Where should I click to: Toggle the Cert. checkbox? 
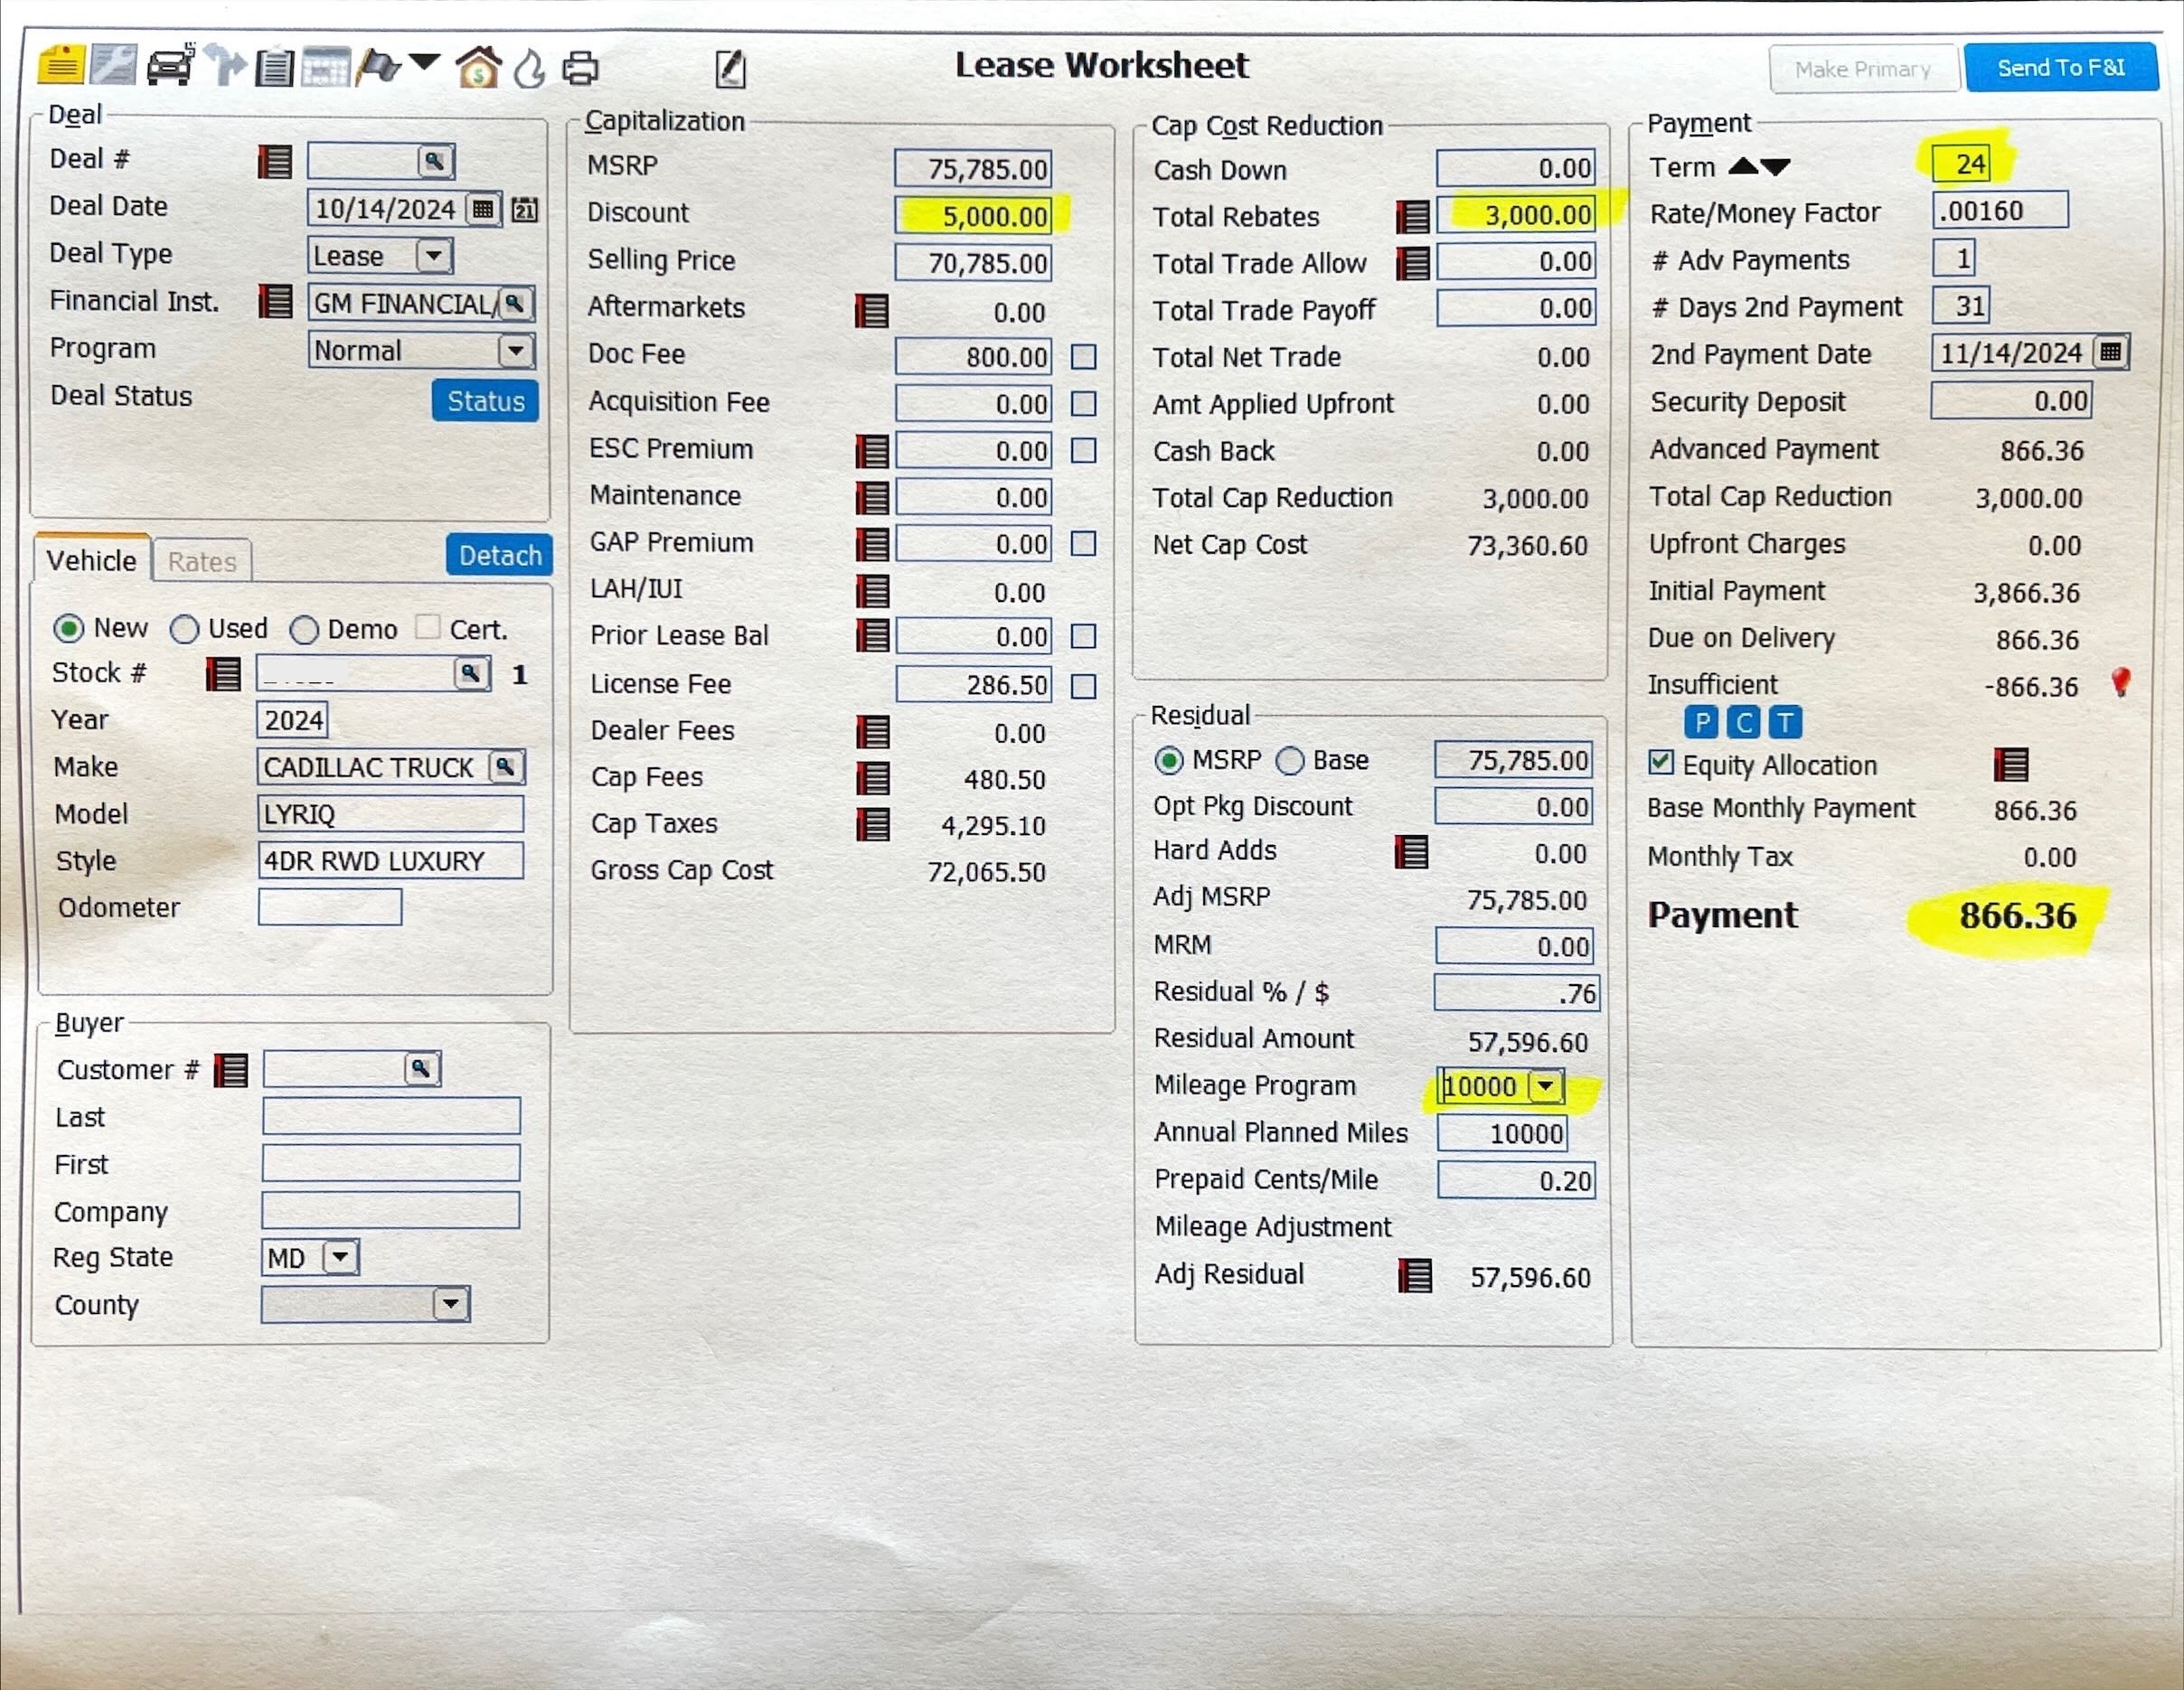pyautogui.click(x=428, y=627)
